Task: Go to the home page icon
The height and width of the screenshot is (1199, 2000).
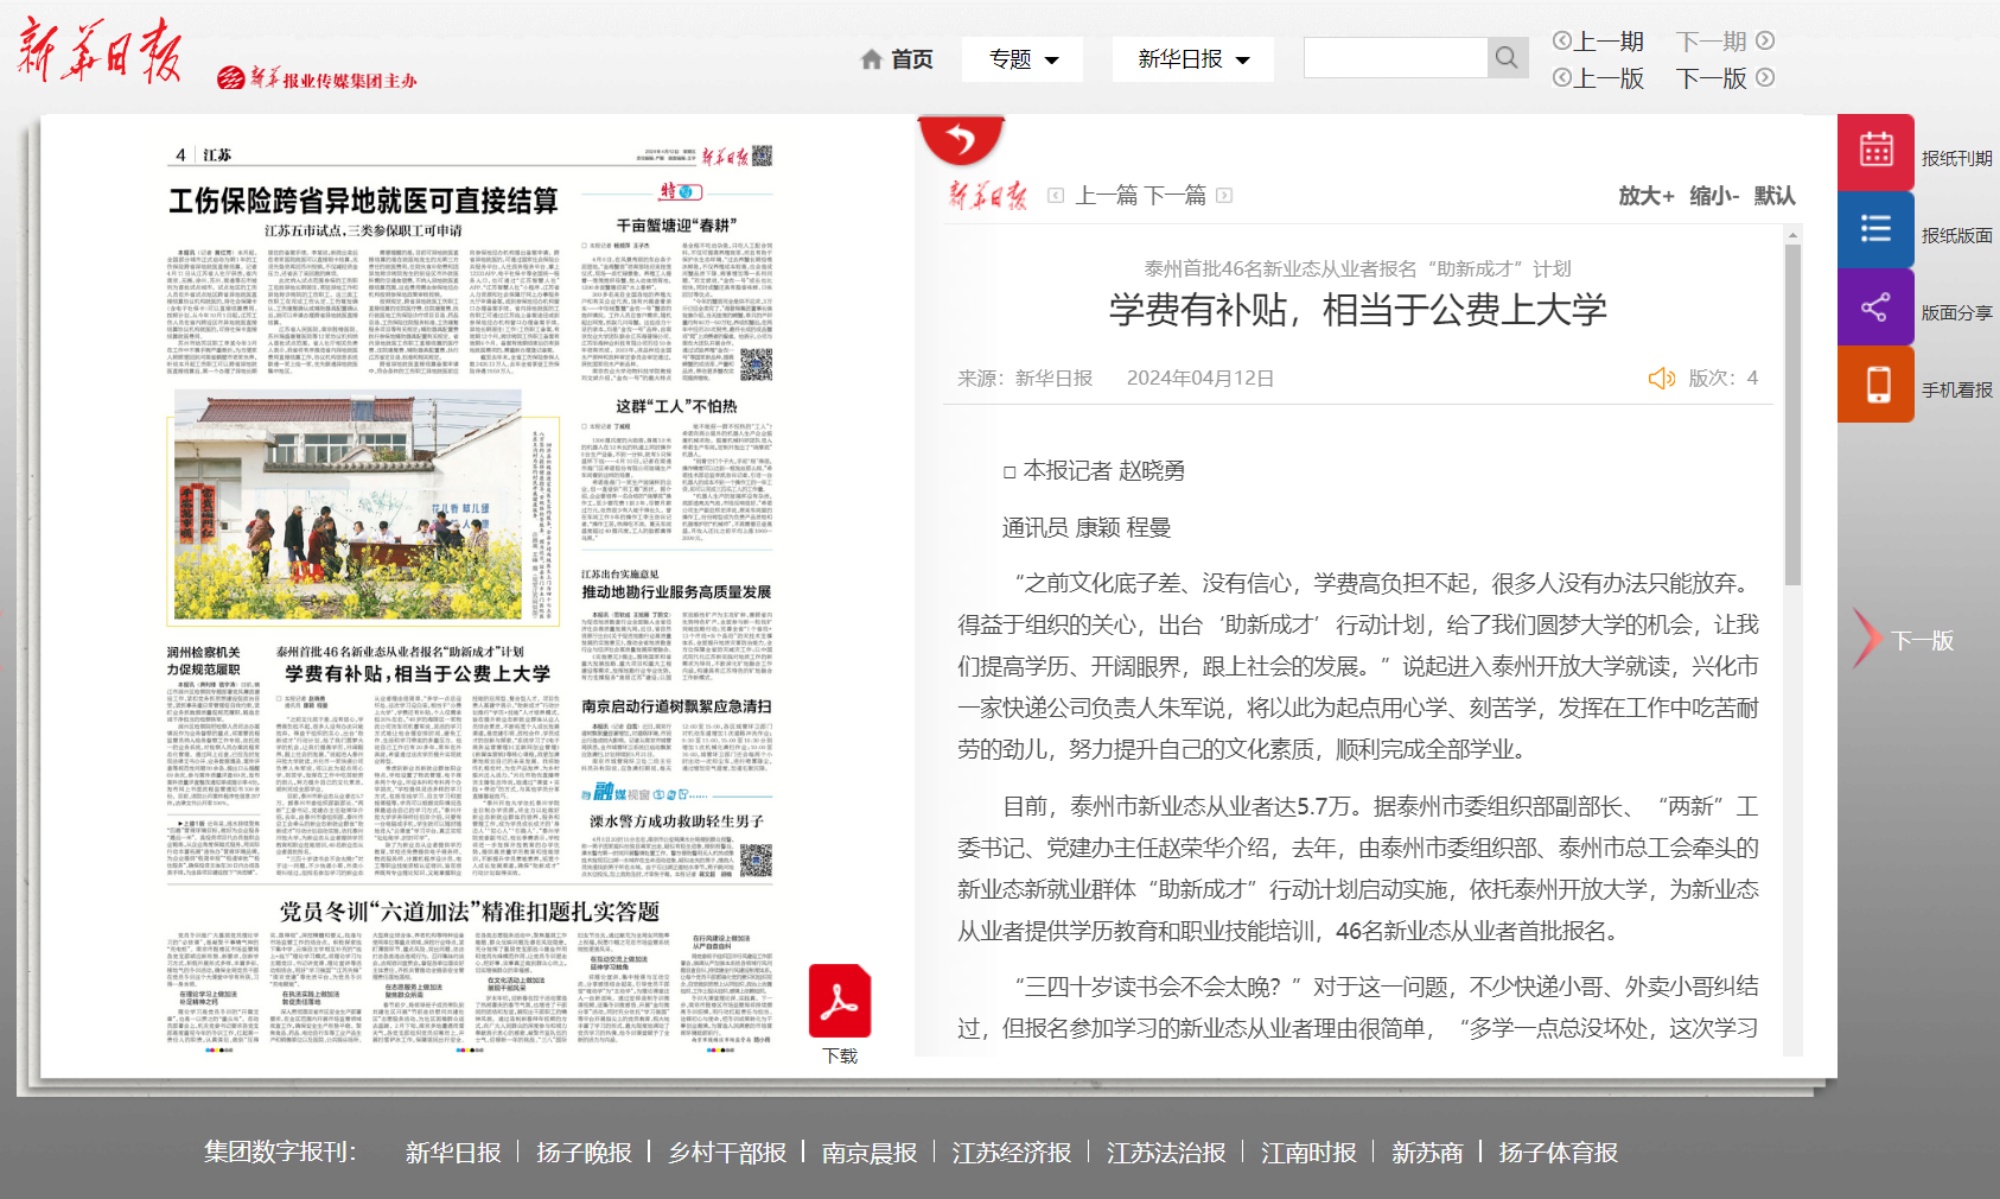Action: click(x=871, y=60)
